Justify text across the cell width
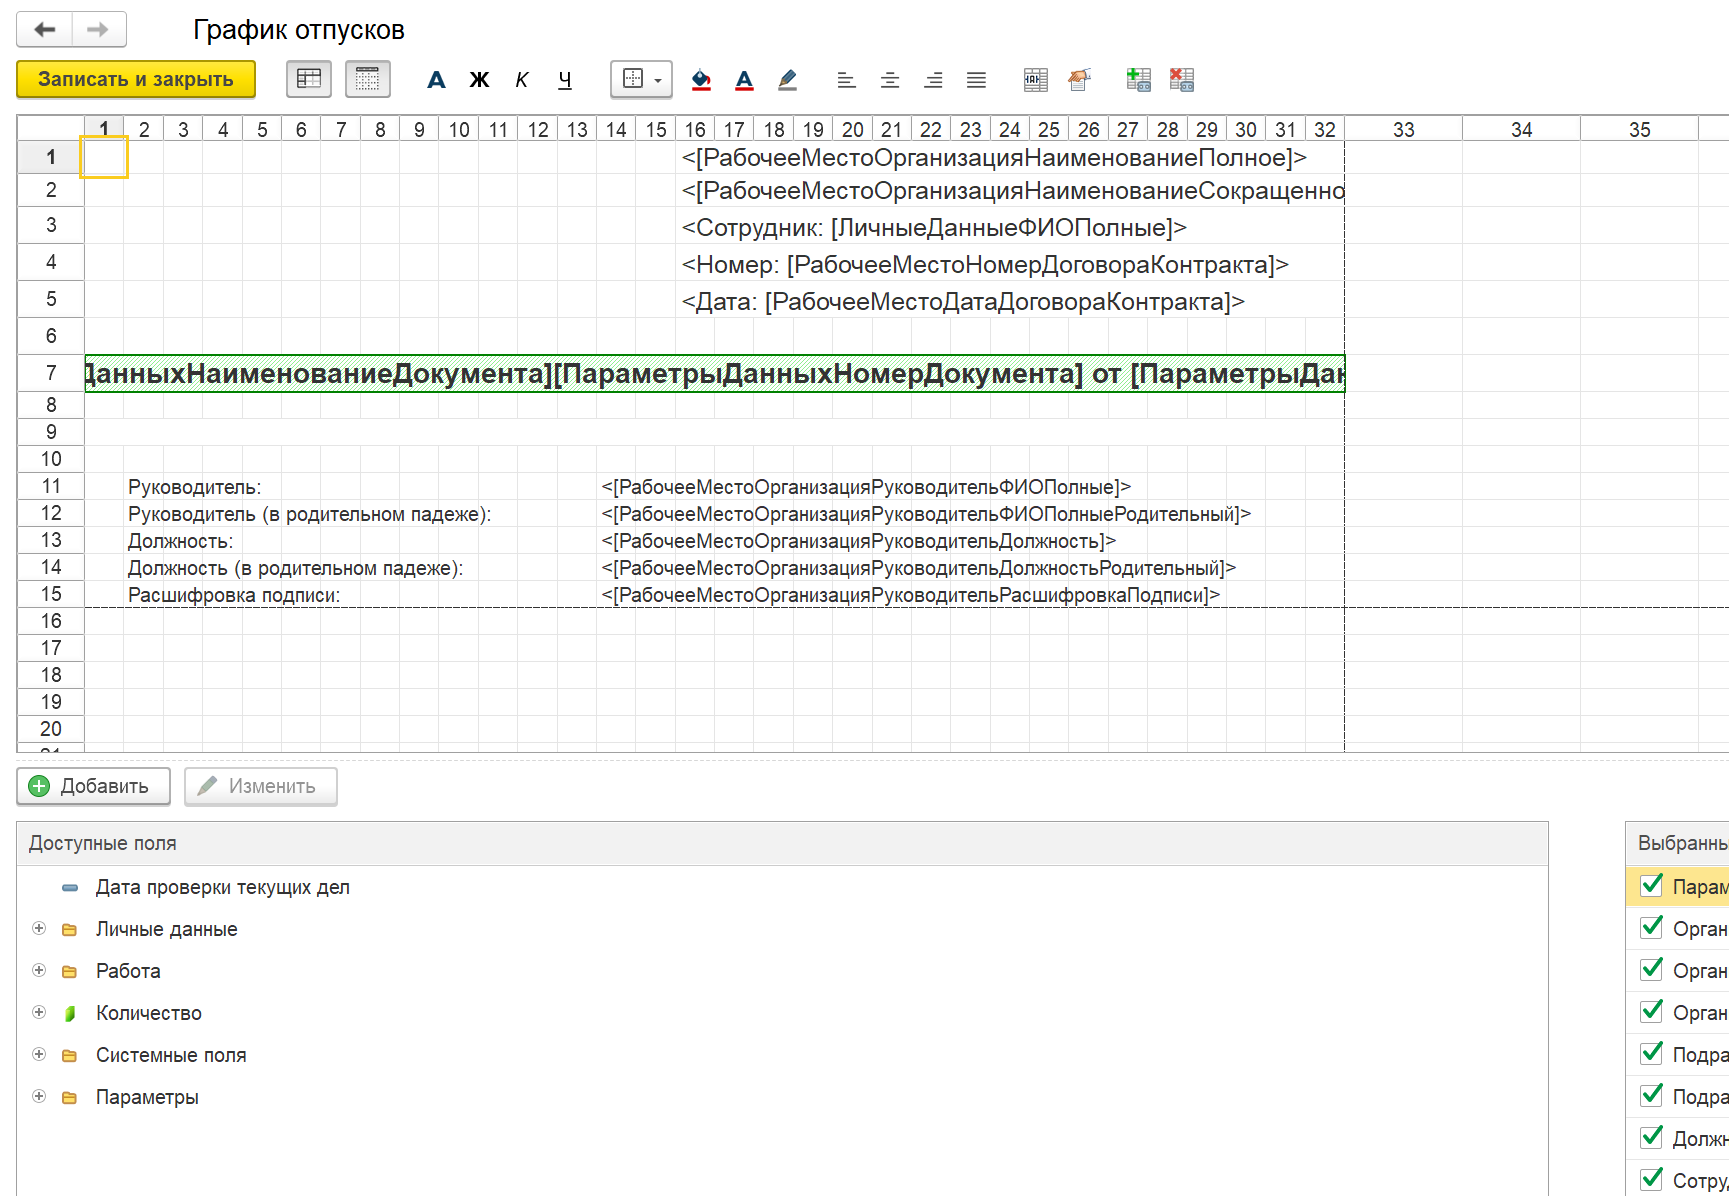 (976, 80)
